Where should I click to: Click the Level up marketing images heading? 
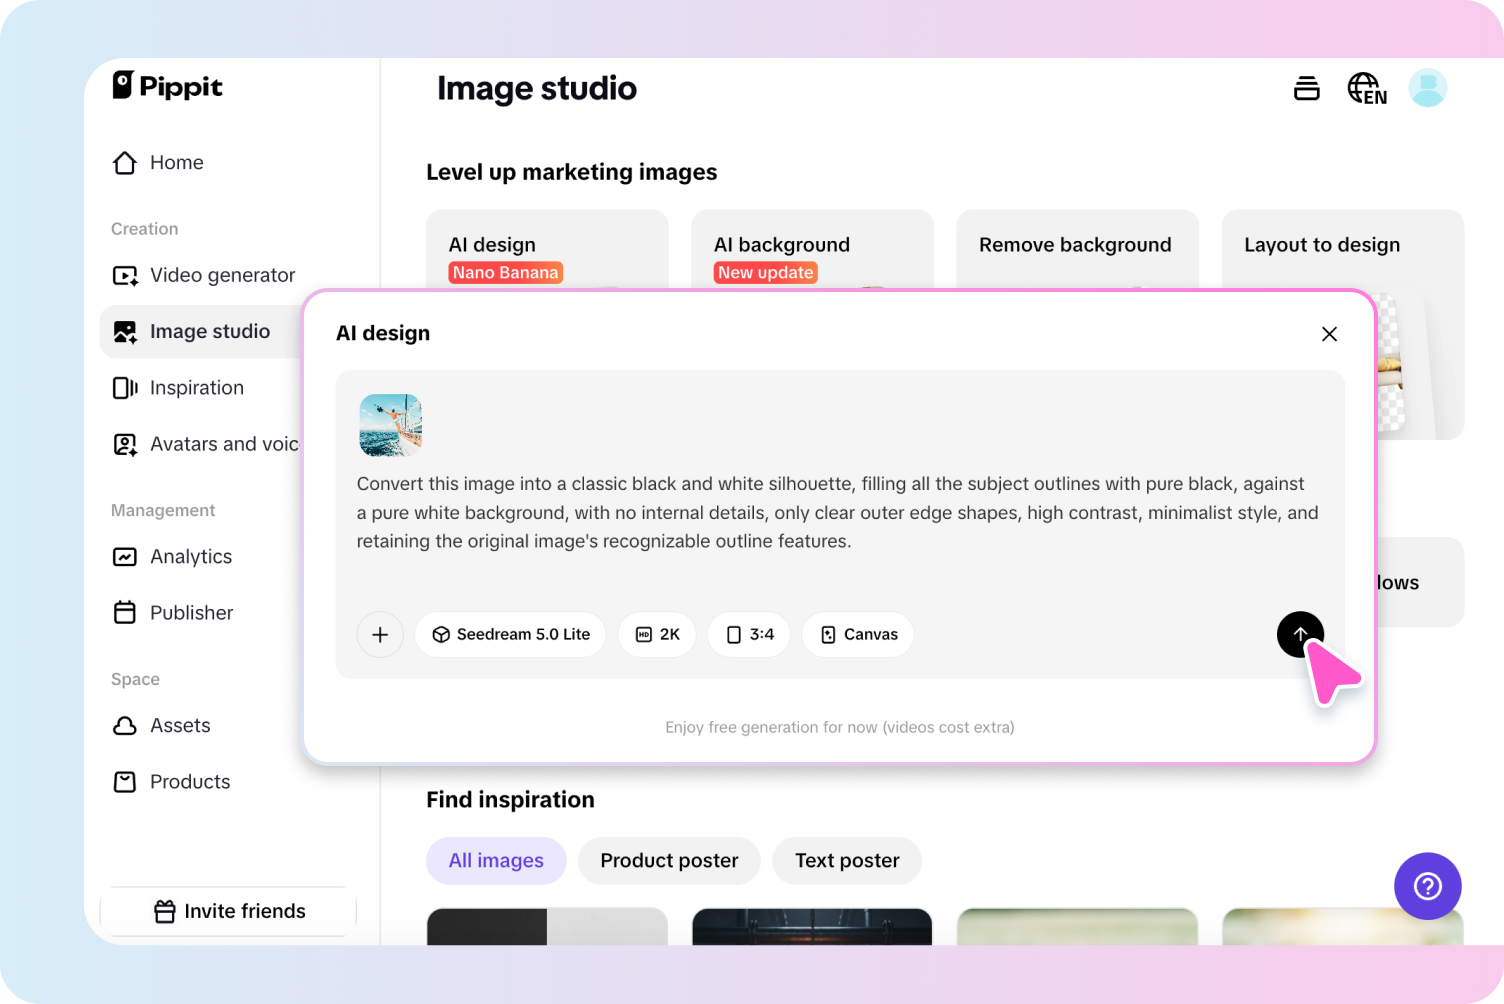pos(572,172)
